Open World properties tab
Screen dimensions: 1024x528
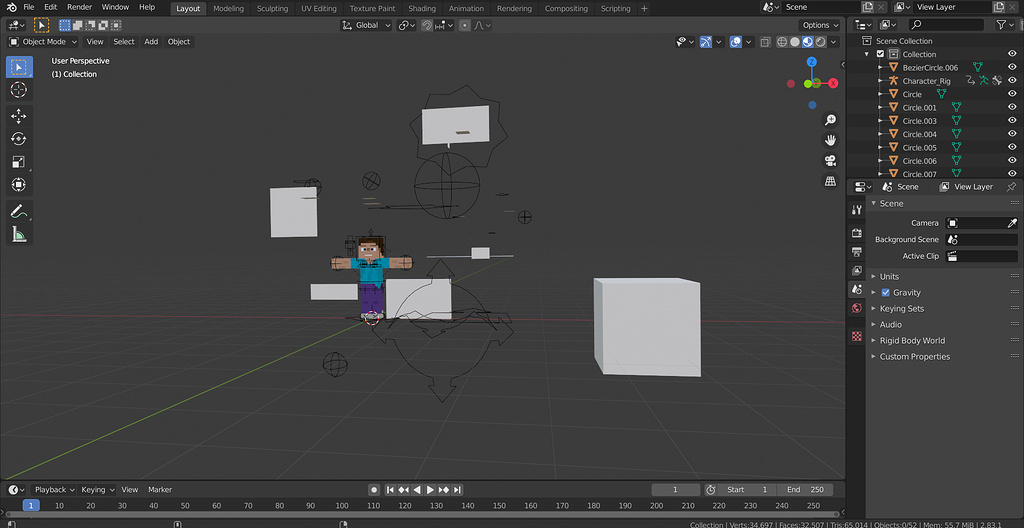click(857, 308)
